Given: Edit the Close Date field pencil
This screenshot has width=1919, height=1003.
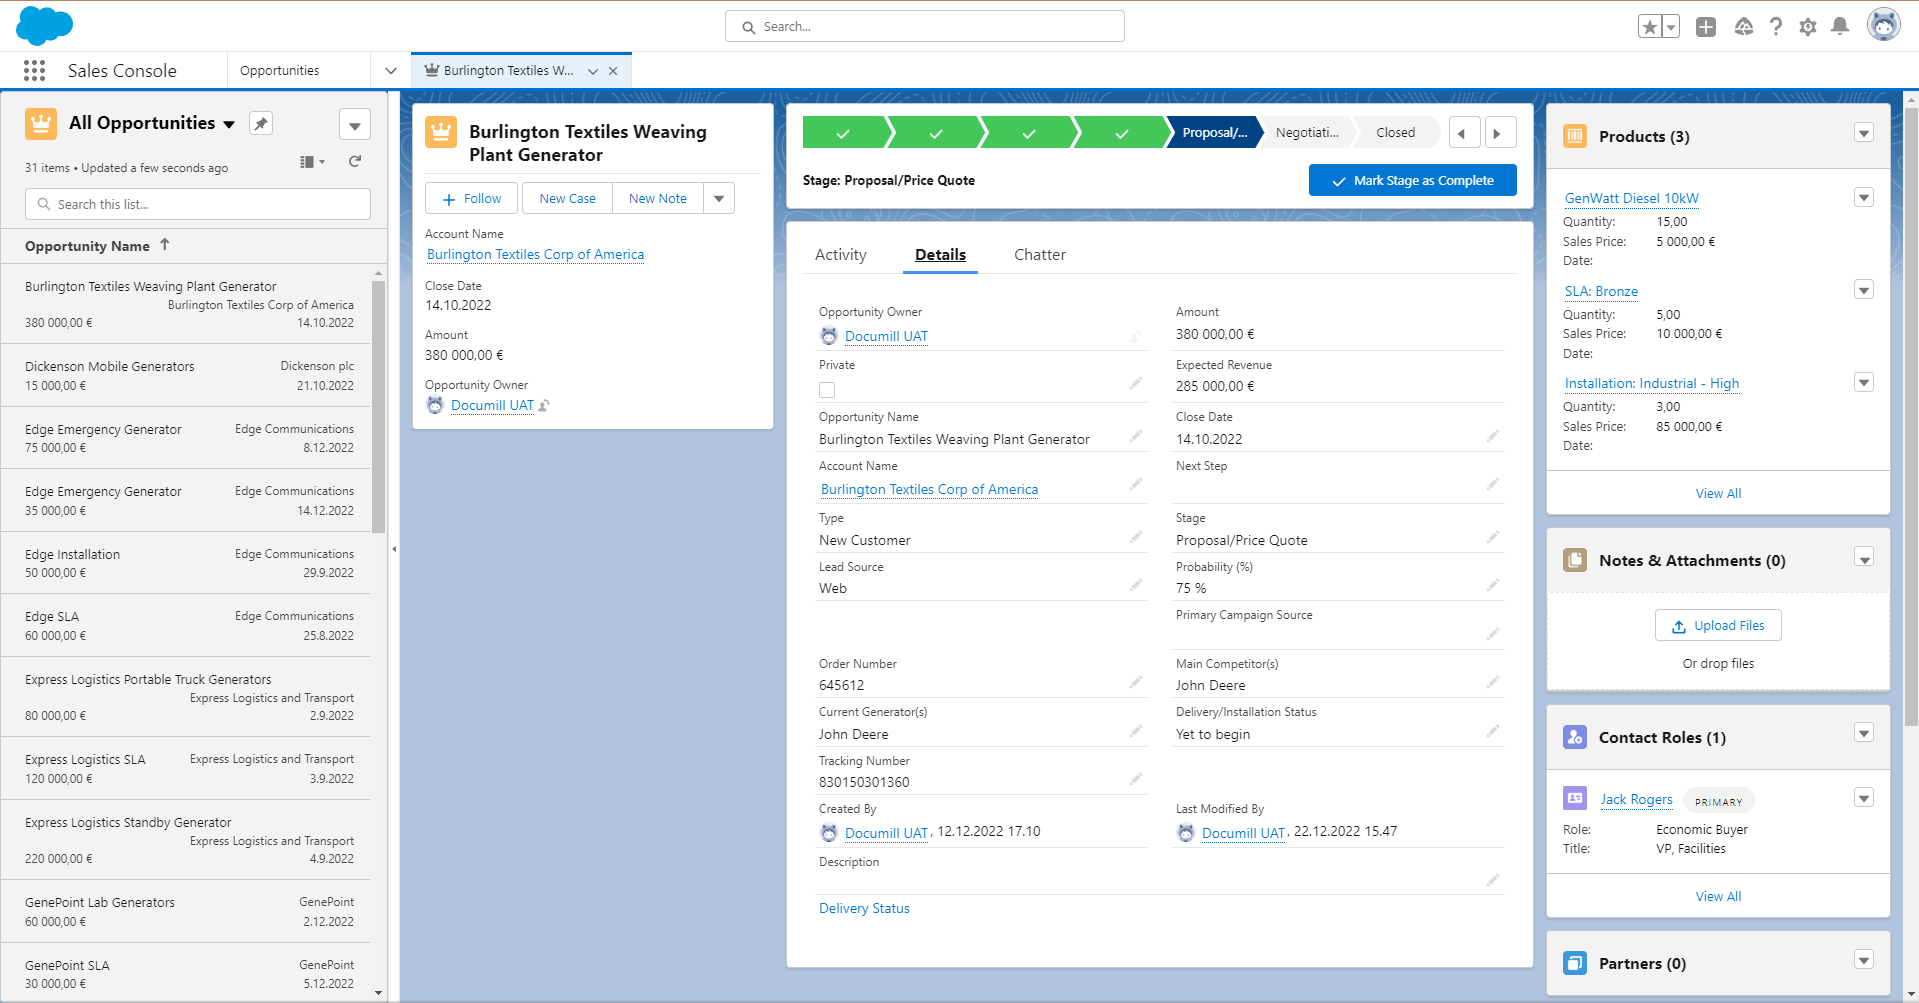Looking at the screenshot, I should pos(1493,436).
